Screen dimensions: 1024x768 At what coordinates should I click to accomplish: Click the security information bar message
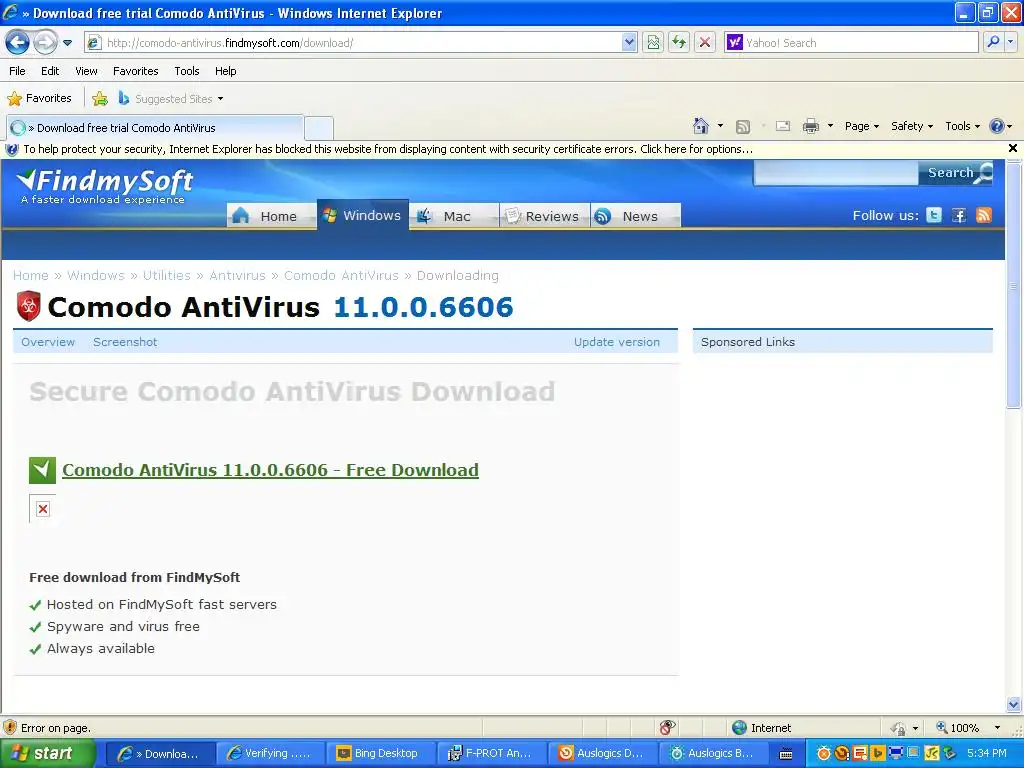(388, 149)
